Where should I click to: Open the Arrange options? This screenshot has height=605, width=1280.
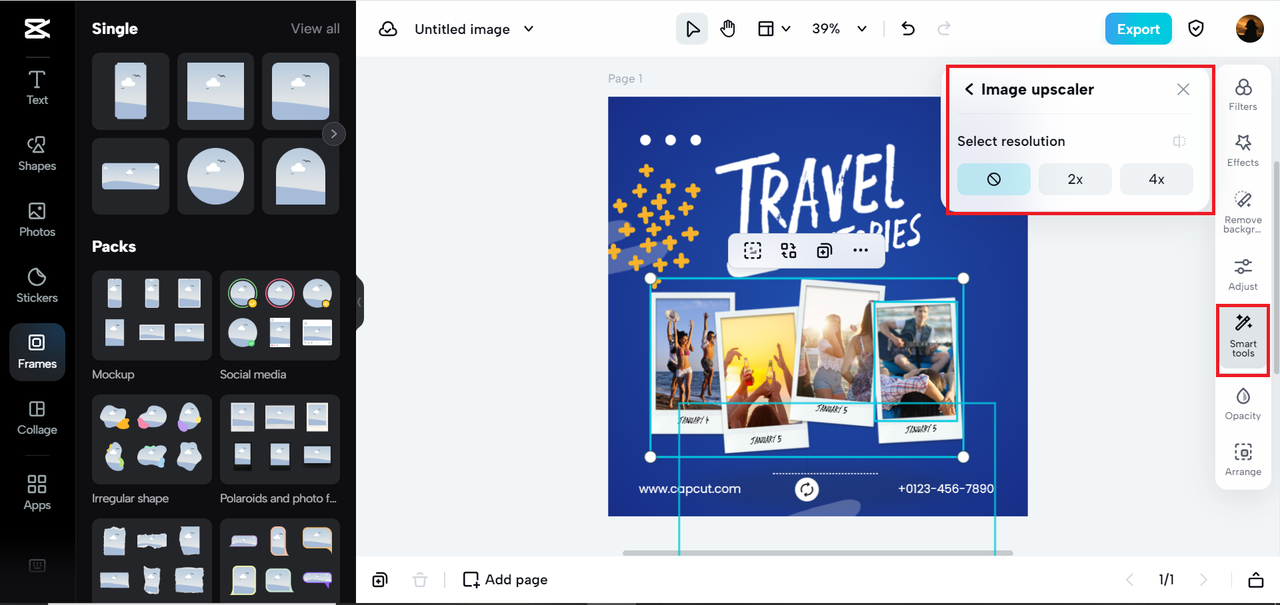pos(1243,459)
